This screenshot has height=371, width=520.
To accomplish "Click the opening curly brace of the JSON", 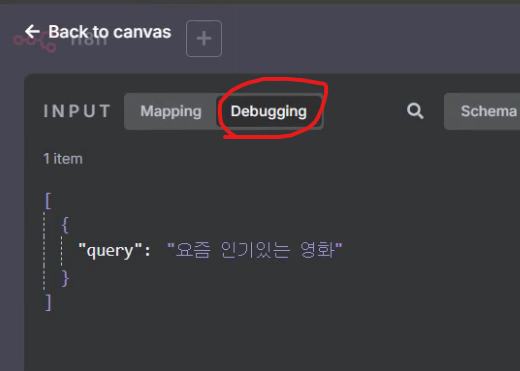I will 65,225.
